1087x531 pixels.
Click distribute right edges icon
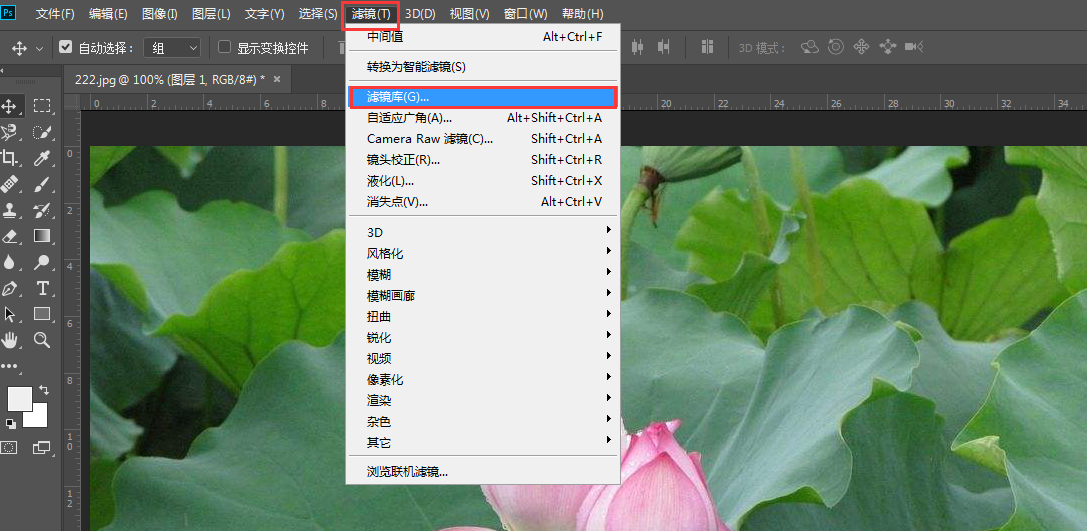click(664, 47)
